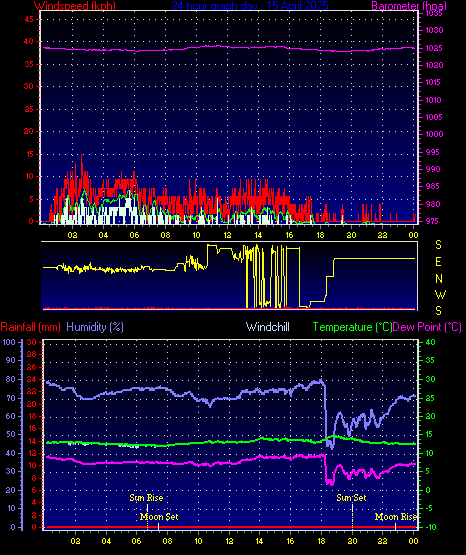The height and width of the screenshot is (555, 466).
Task: Click the 45 windspeed scale value
Action: point(29,19)
